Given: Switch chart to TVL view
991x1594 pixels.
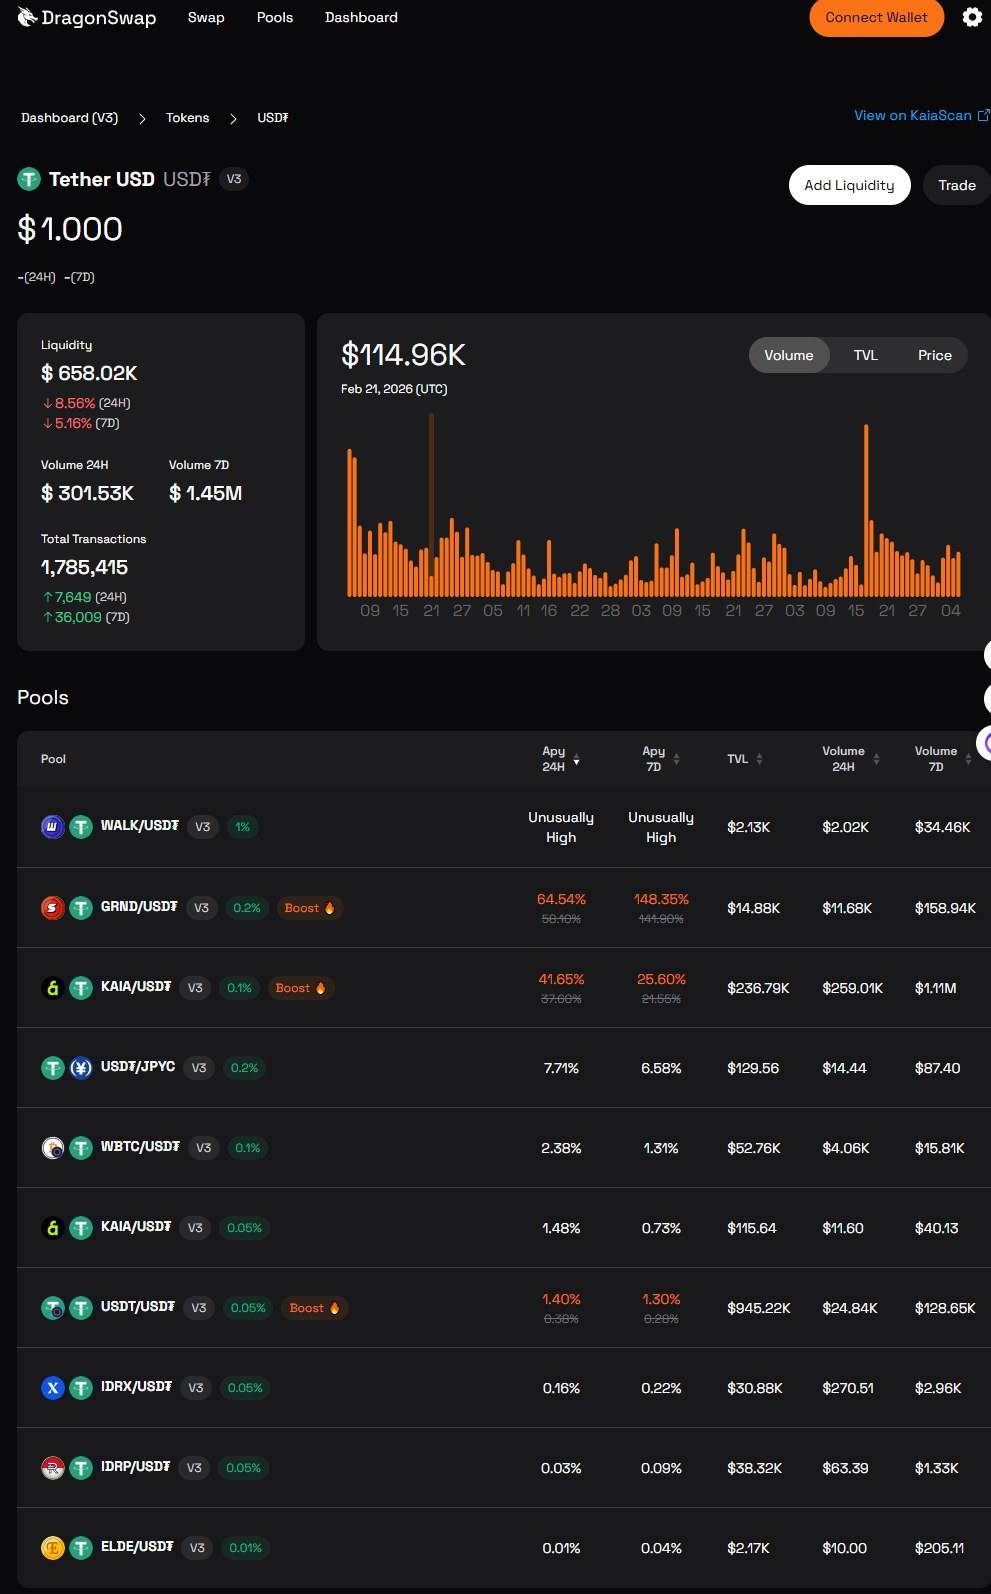Looking at the screenshot, I should [x=866, y=355].
